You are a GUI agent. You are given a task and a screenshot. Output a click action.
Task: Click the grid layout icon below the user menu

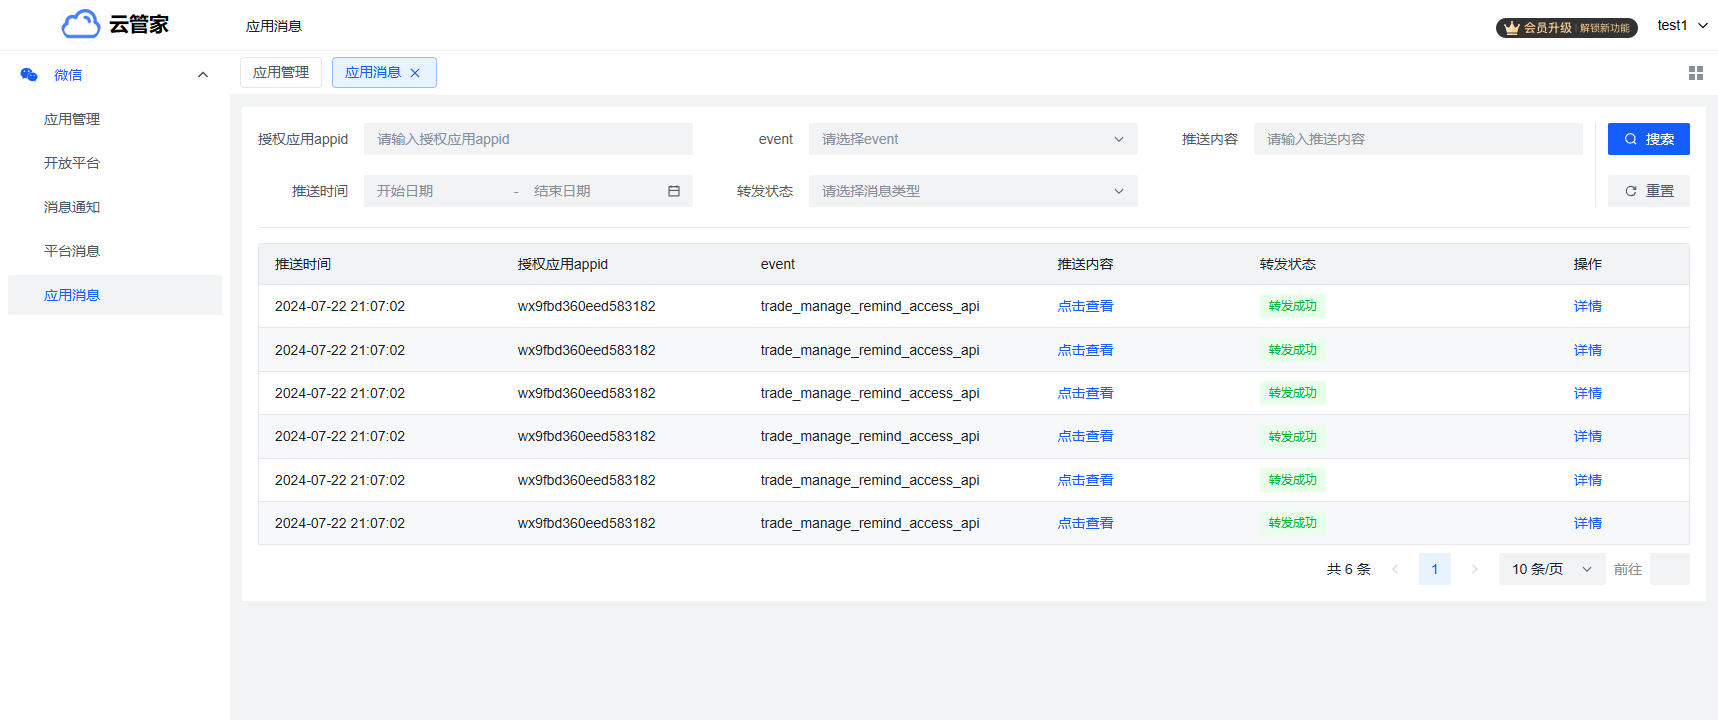1696,73
